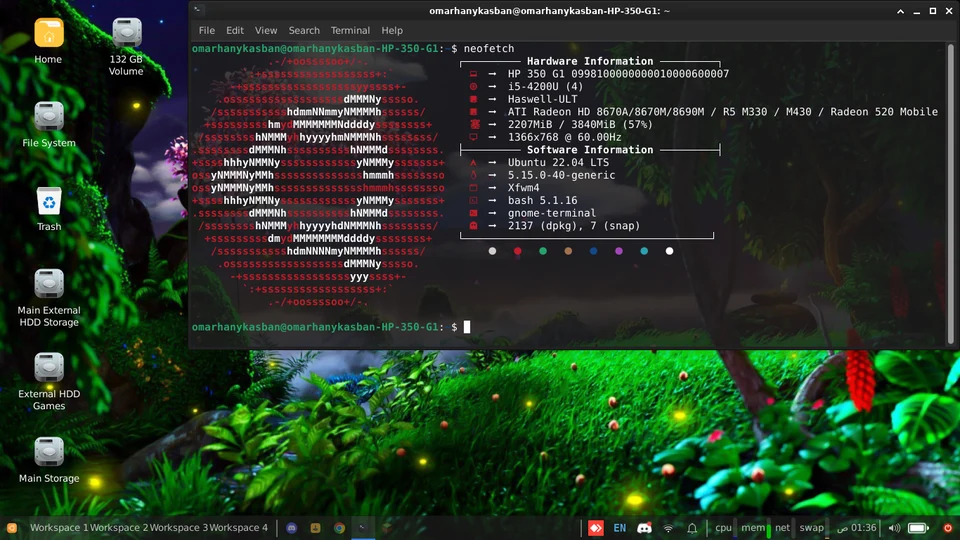
Task: Click the text 'i5-4200U (4)'
Action: tap(546, 86)
